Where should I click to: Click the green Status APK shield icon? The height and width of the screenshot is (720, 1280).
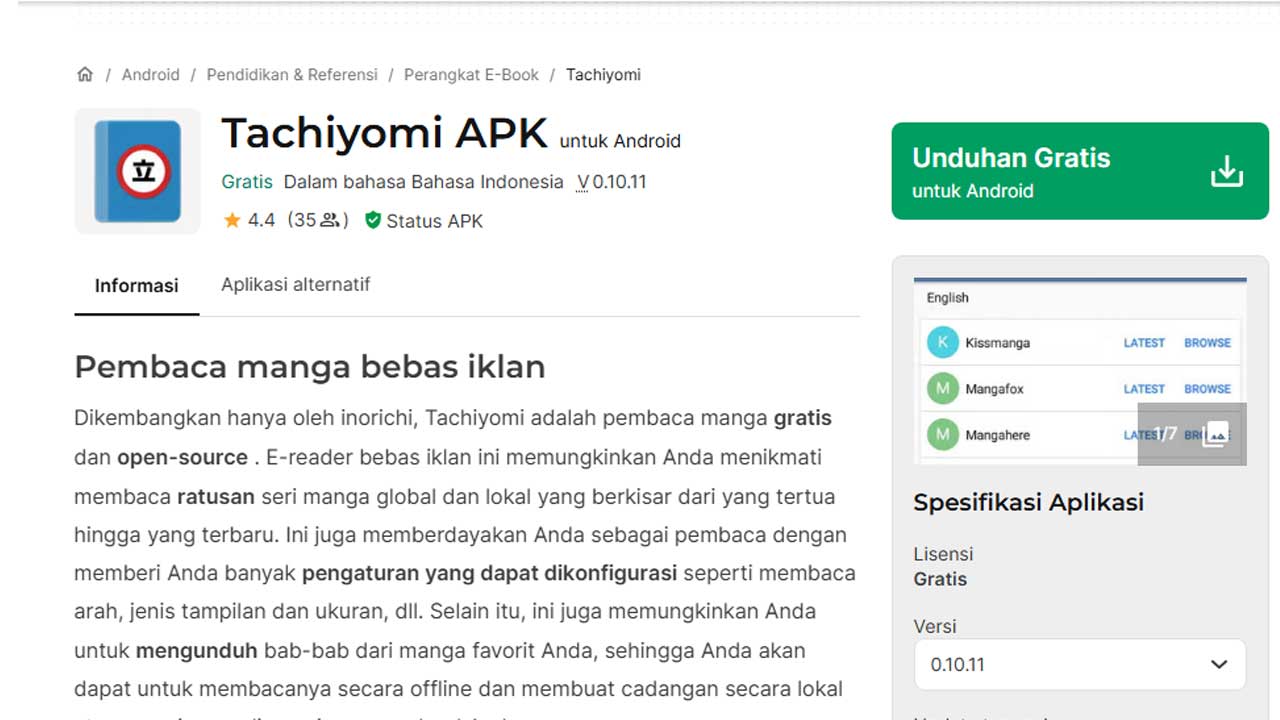point(373,220)
